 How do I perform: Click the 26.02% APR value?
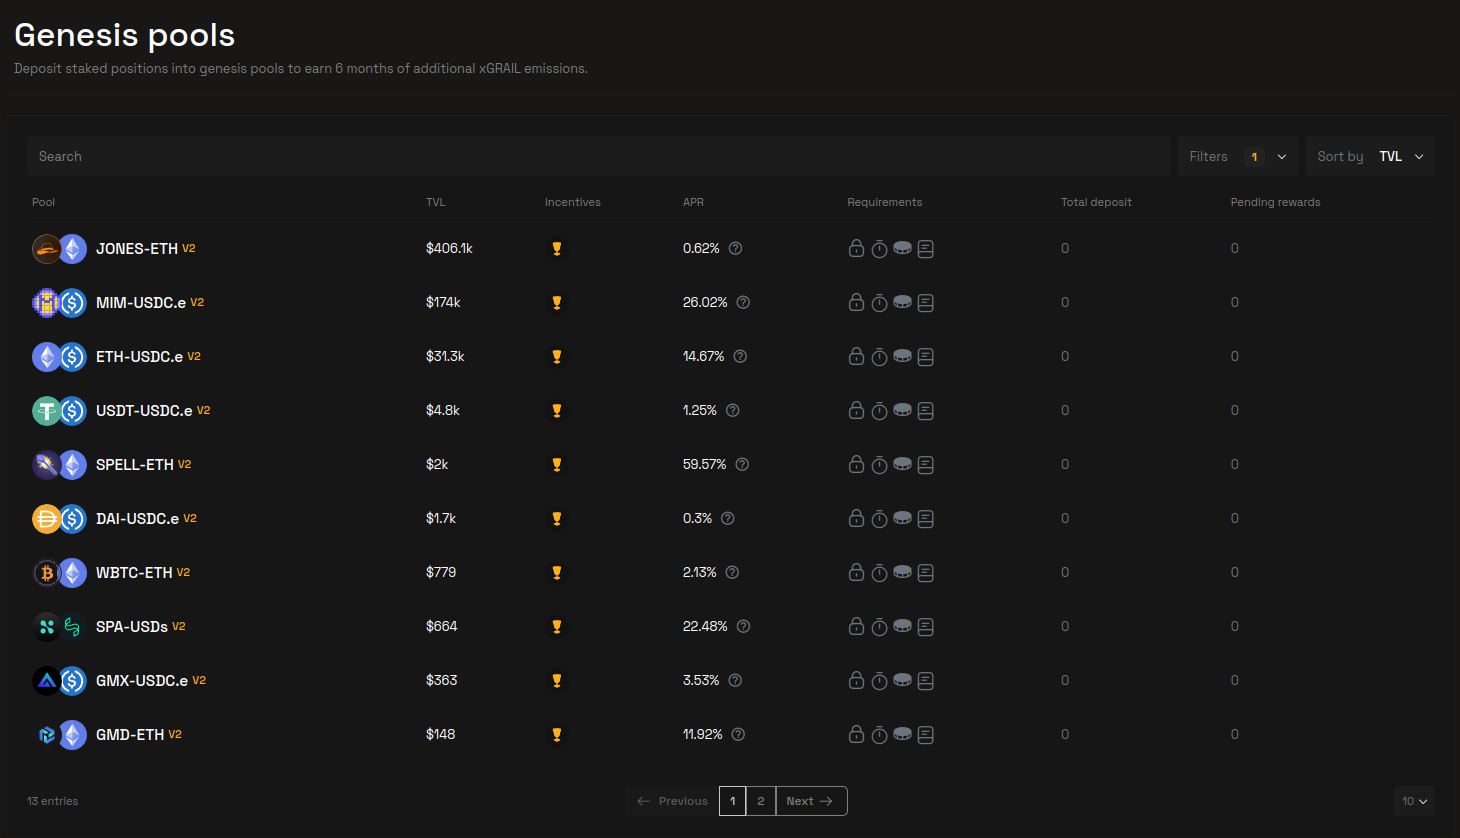coord(705,302)
